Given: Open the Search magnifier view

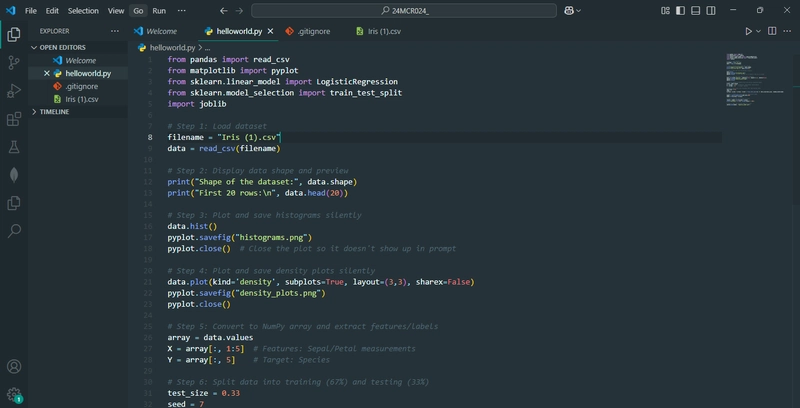Looking at the screenshot, I should click(14, 231).
